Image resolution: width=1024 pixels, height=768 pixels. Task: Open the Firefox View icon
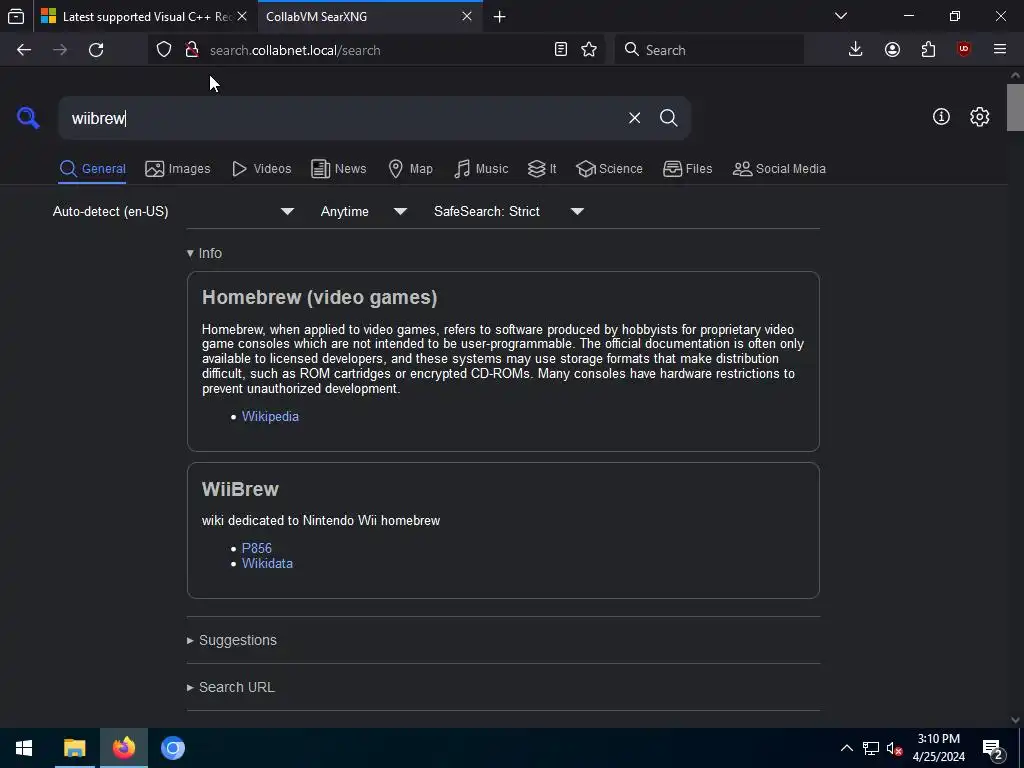click(x=16, y=16)
